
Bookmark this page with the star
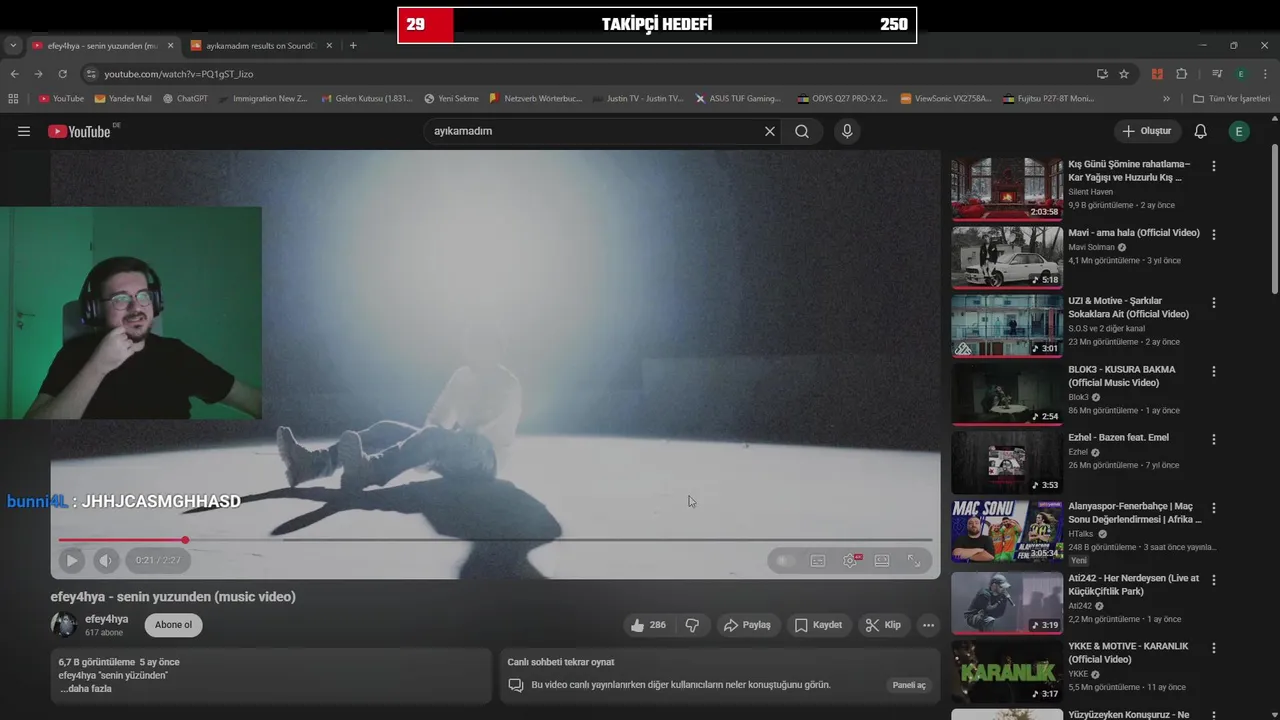[x=1124, y=74]
